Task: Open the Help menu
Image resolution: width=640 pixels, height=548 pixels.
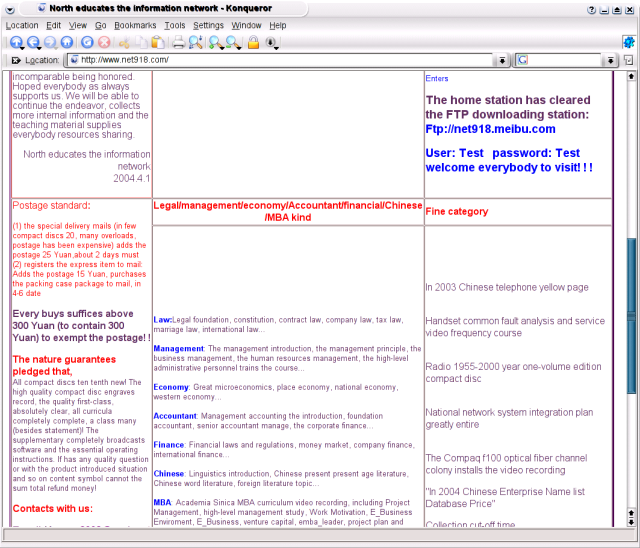Action: [x=278, y=25]
